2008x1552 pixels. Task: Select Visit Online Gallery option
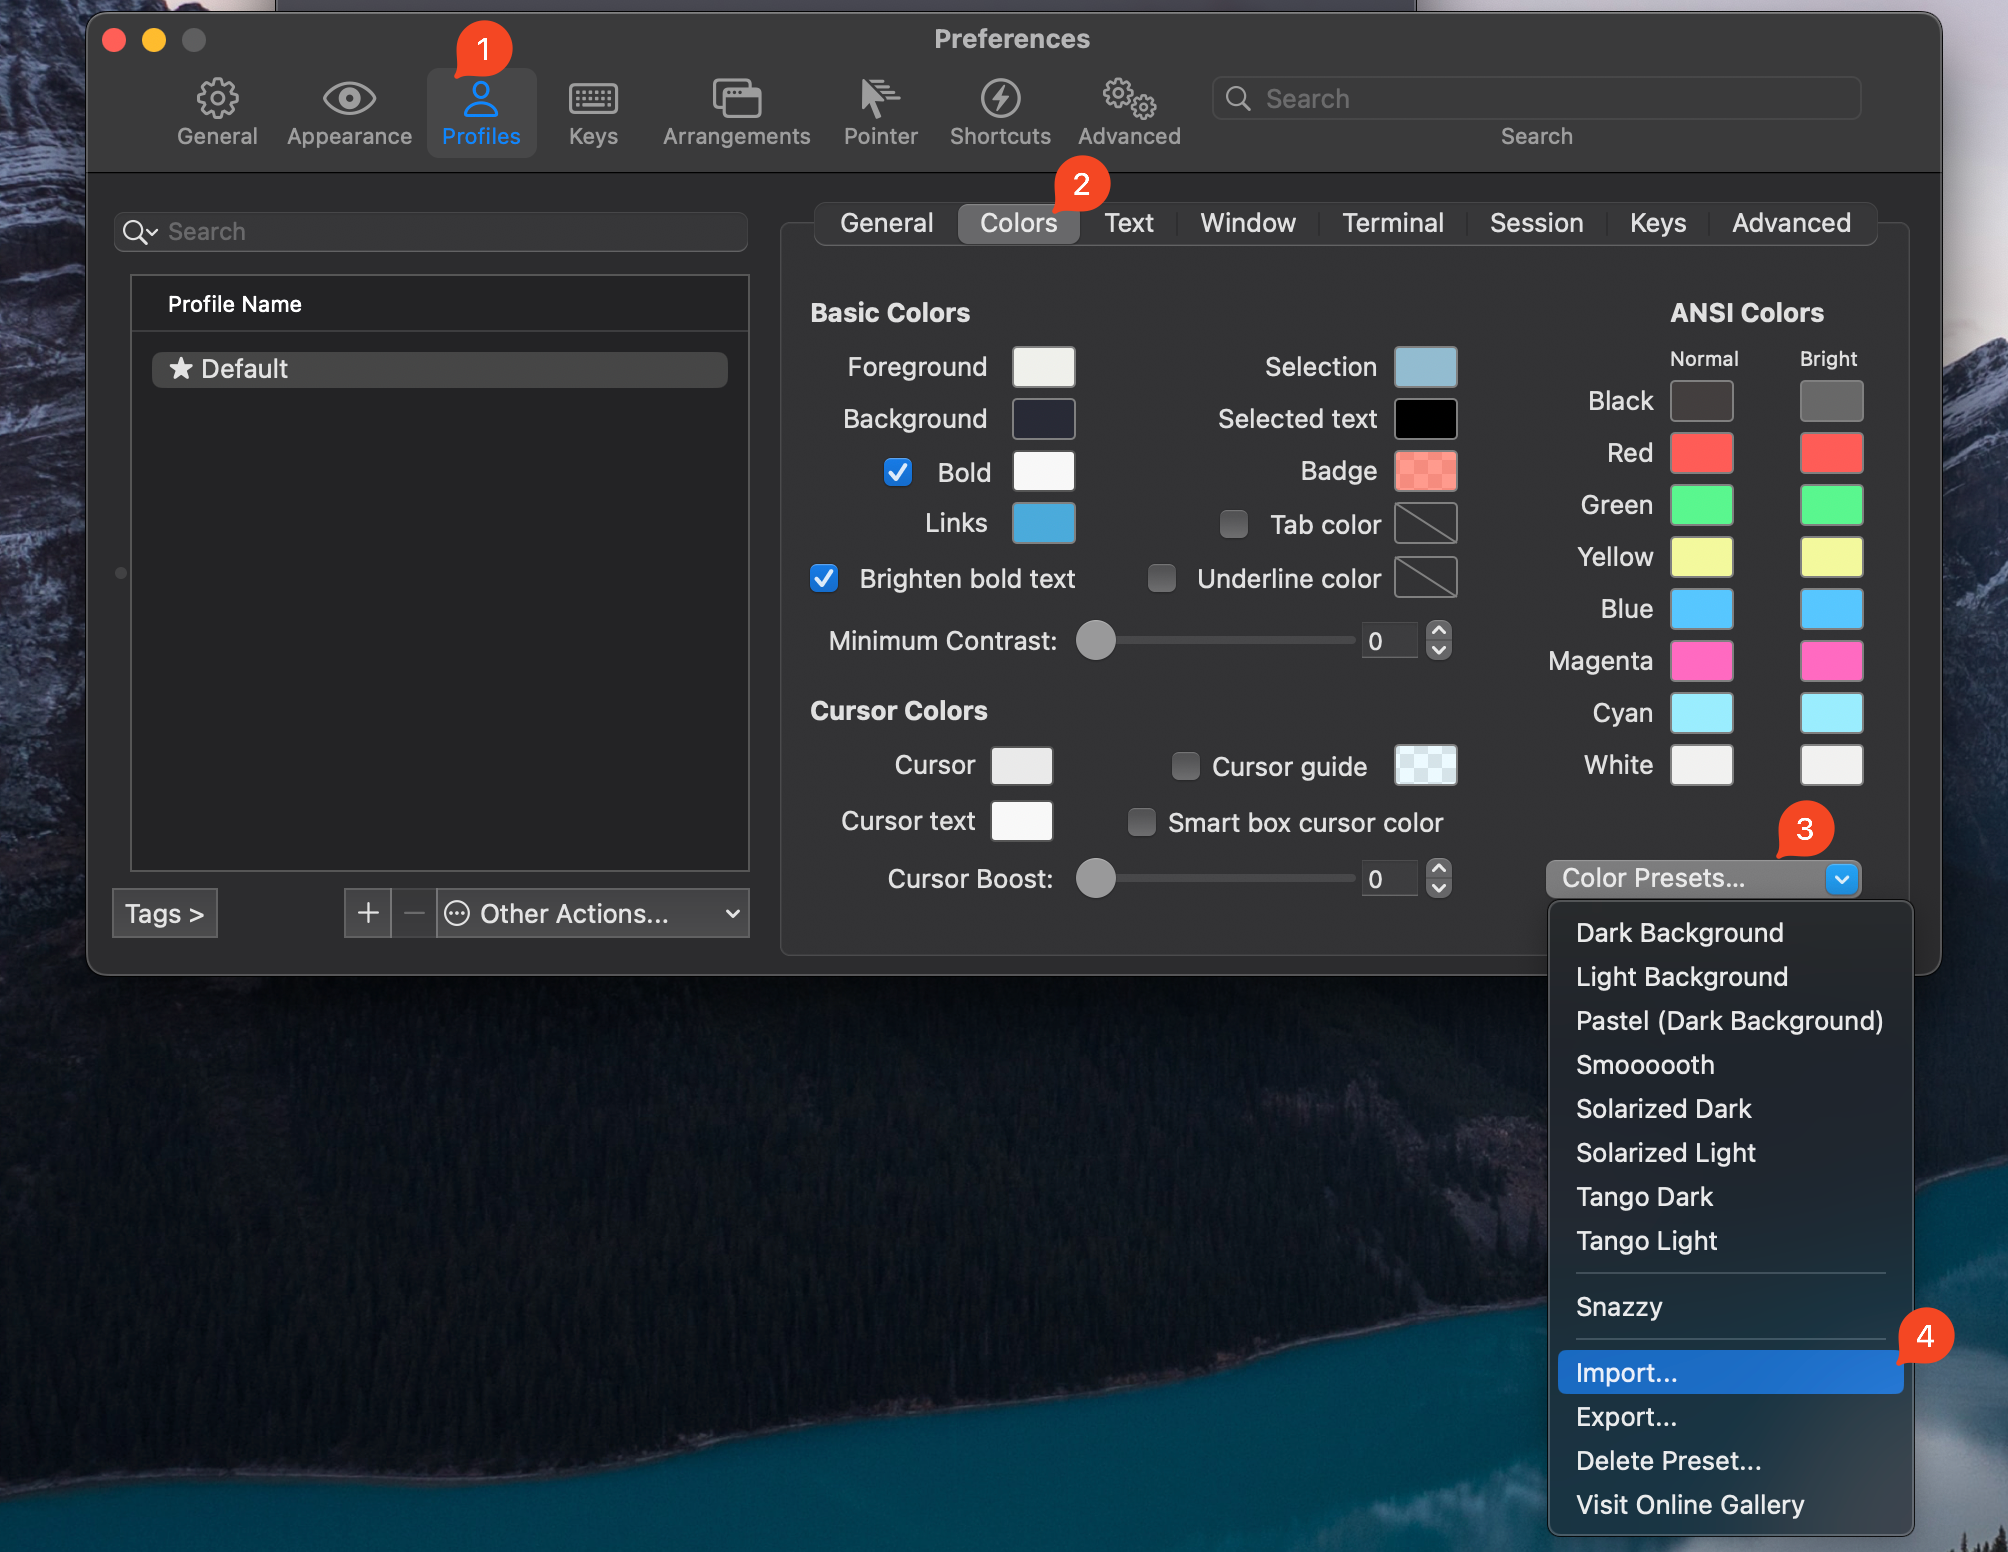click(1690, 1504)
